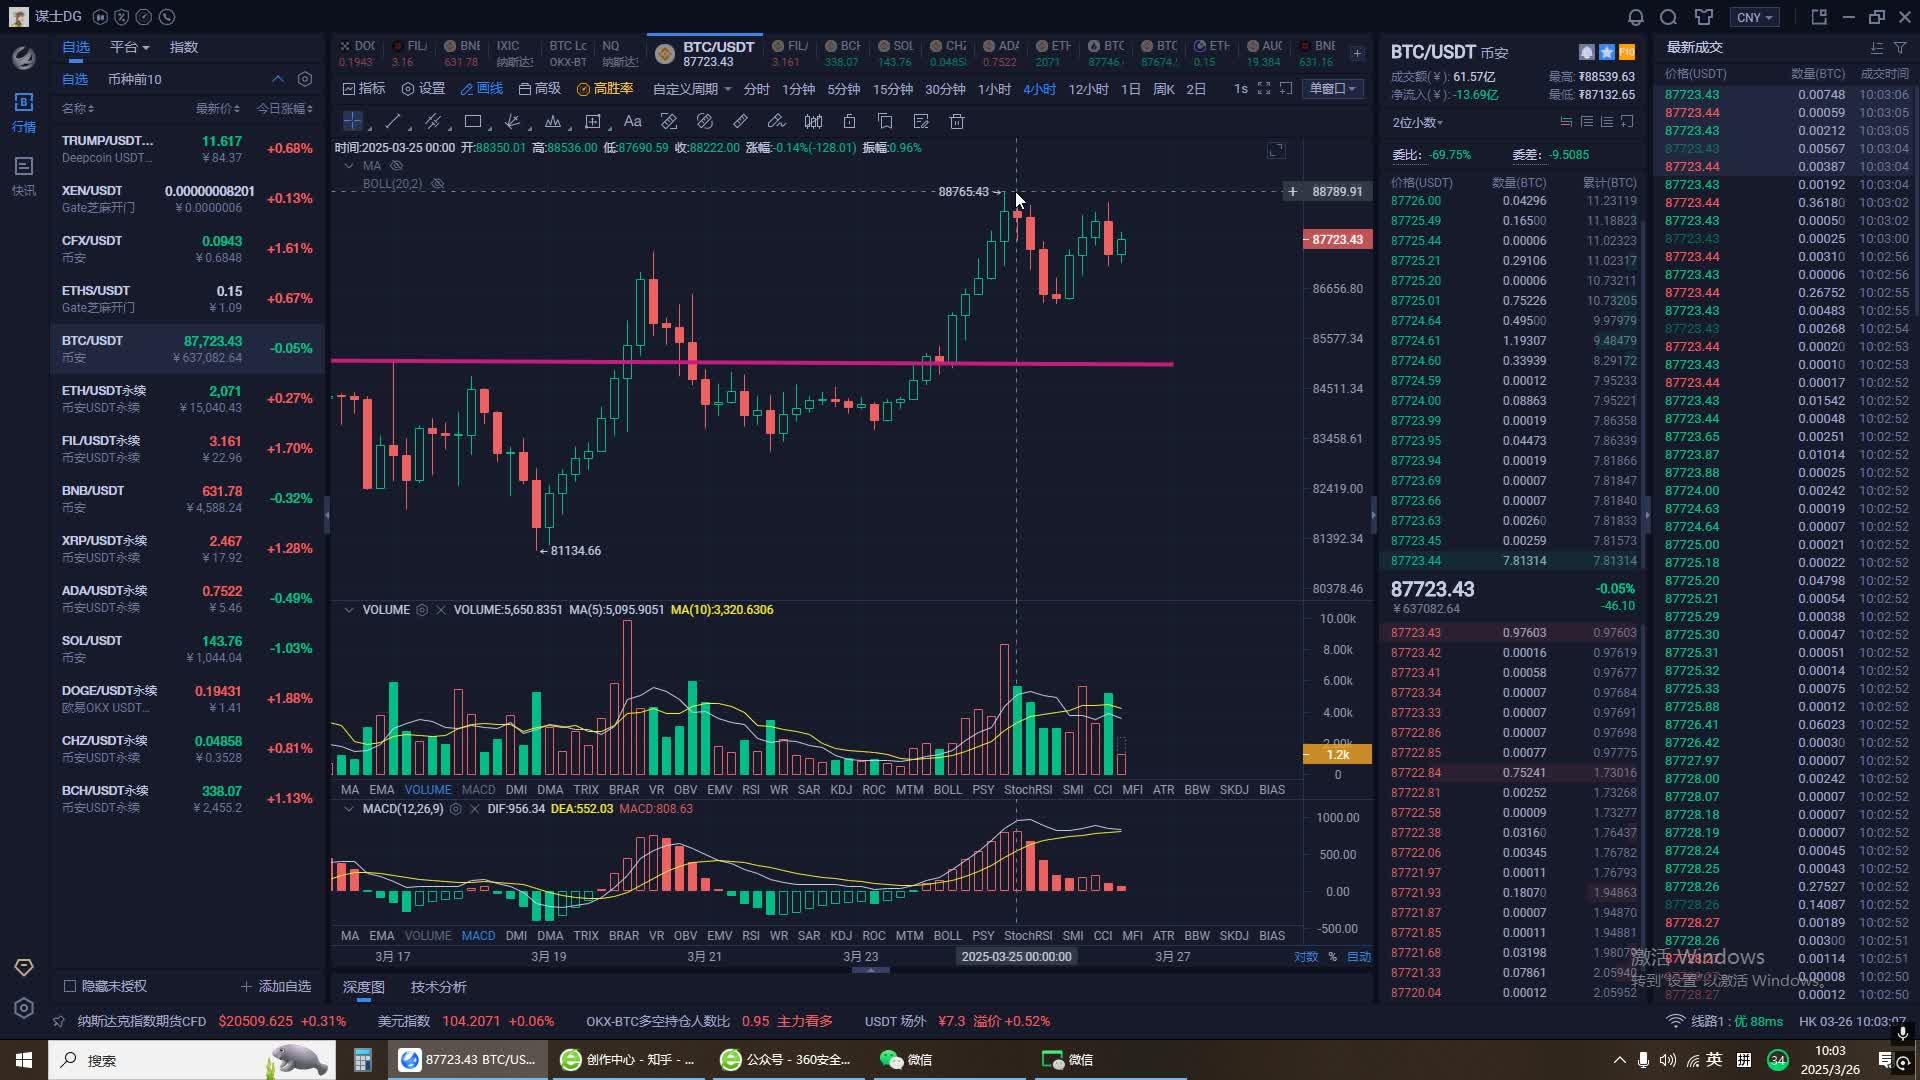
Task: Select the ruler measurement tool
Action: [x=741, y=121]
